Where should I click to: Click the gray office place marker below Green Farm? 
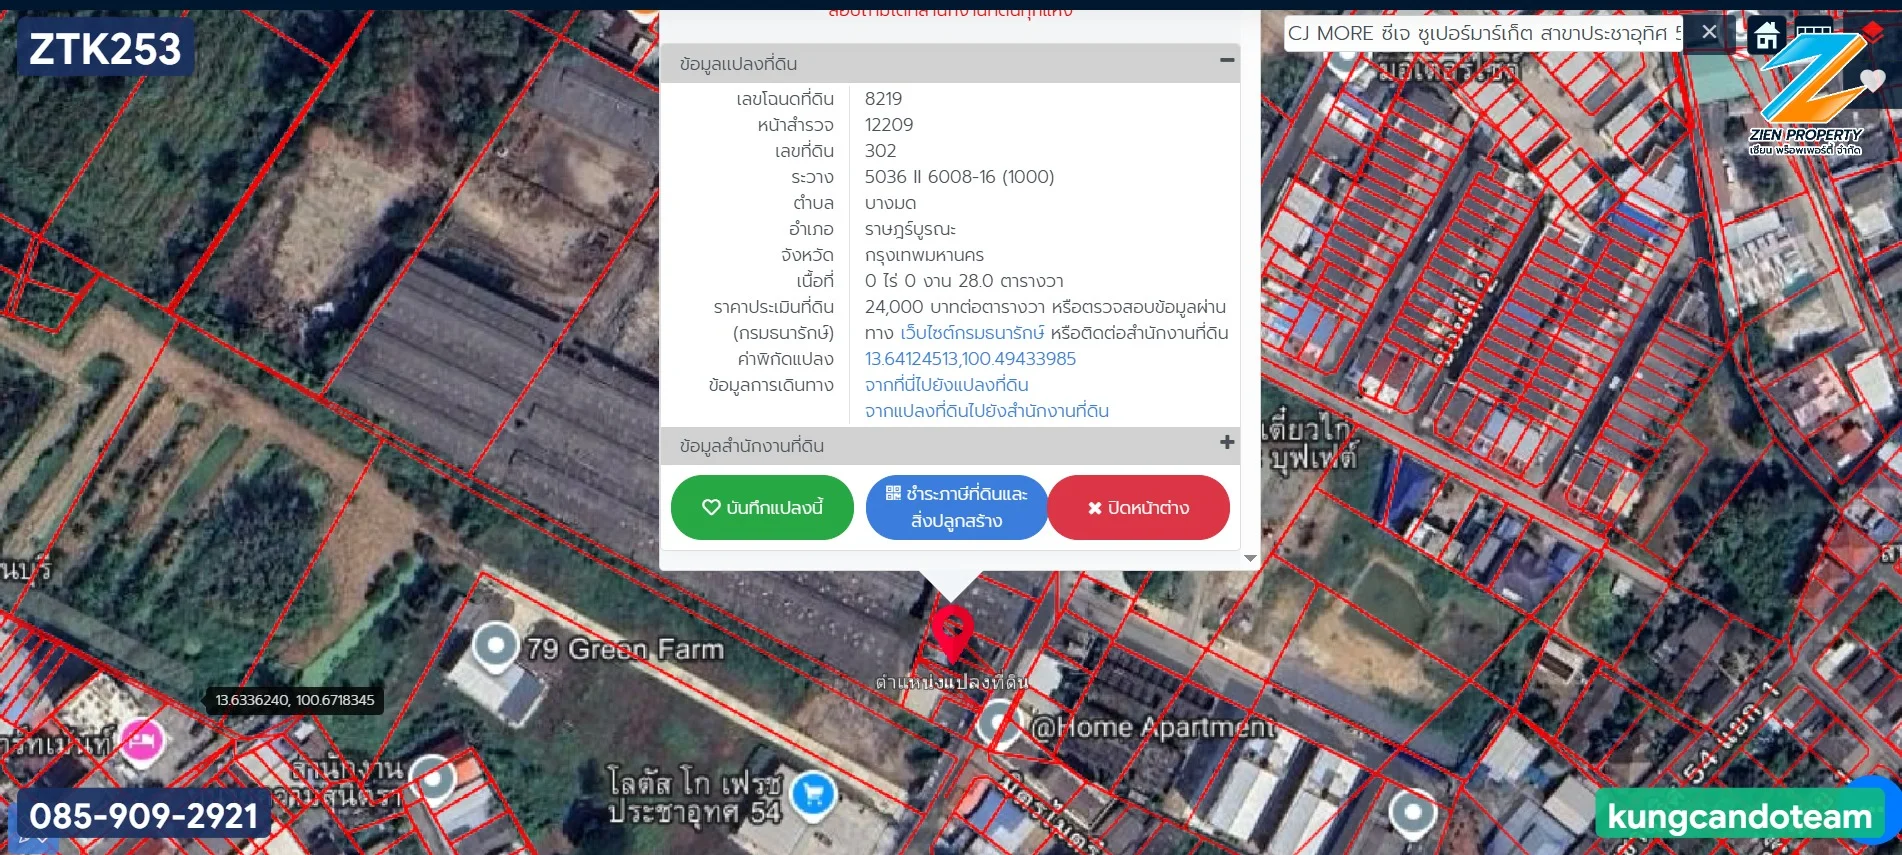[x=432, y=779]
